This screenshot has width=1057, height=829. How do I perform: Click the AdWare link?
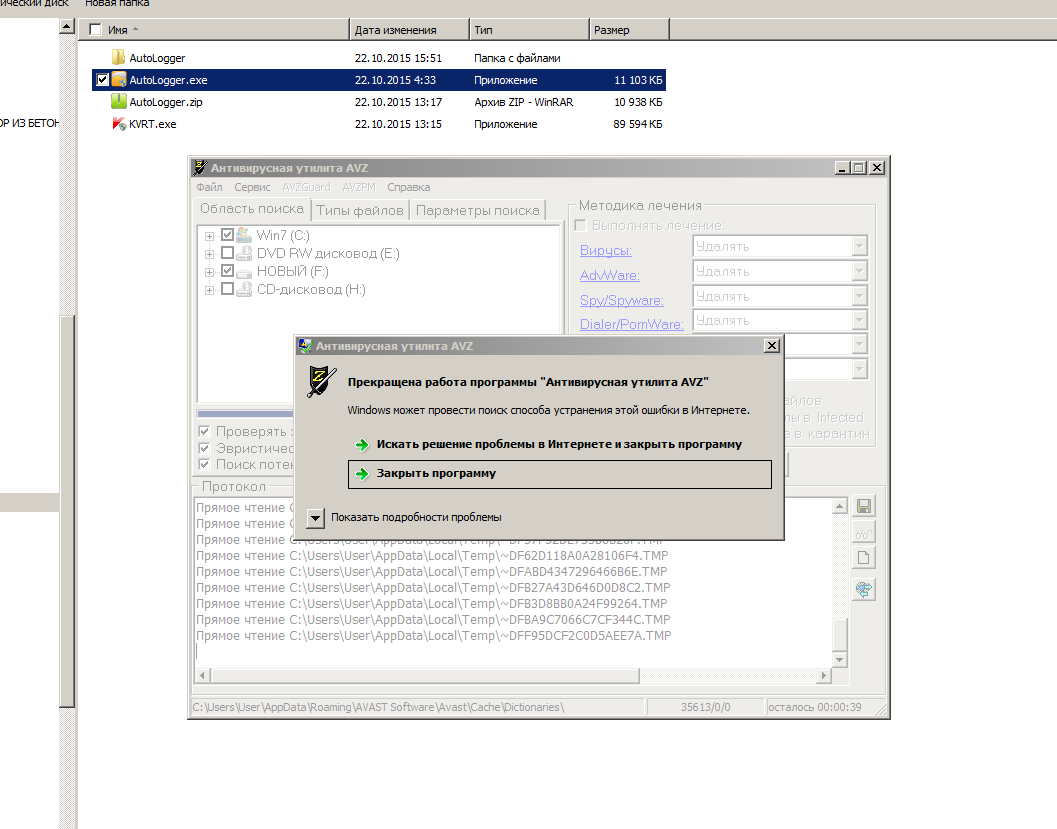609,276
